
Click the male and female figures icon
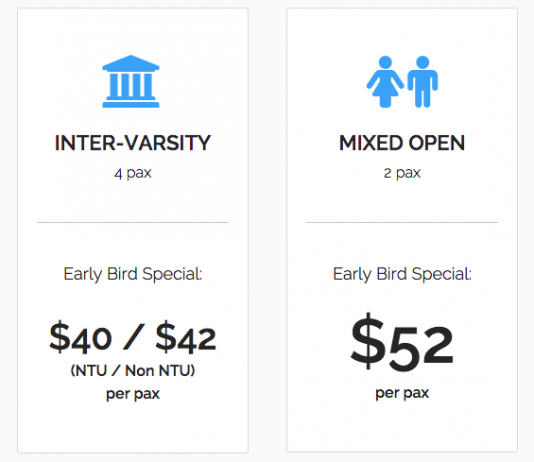tap(402, 82)
